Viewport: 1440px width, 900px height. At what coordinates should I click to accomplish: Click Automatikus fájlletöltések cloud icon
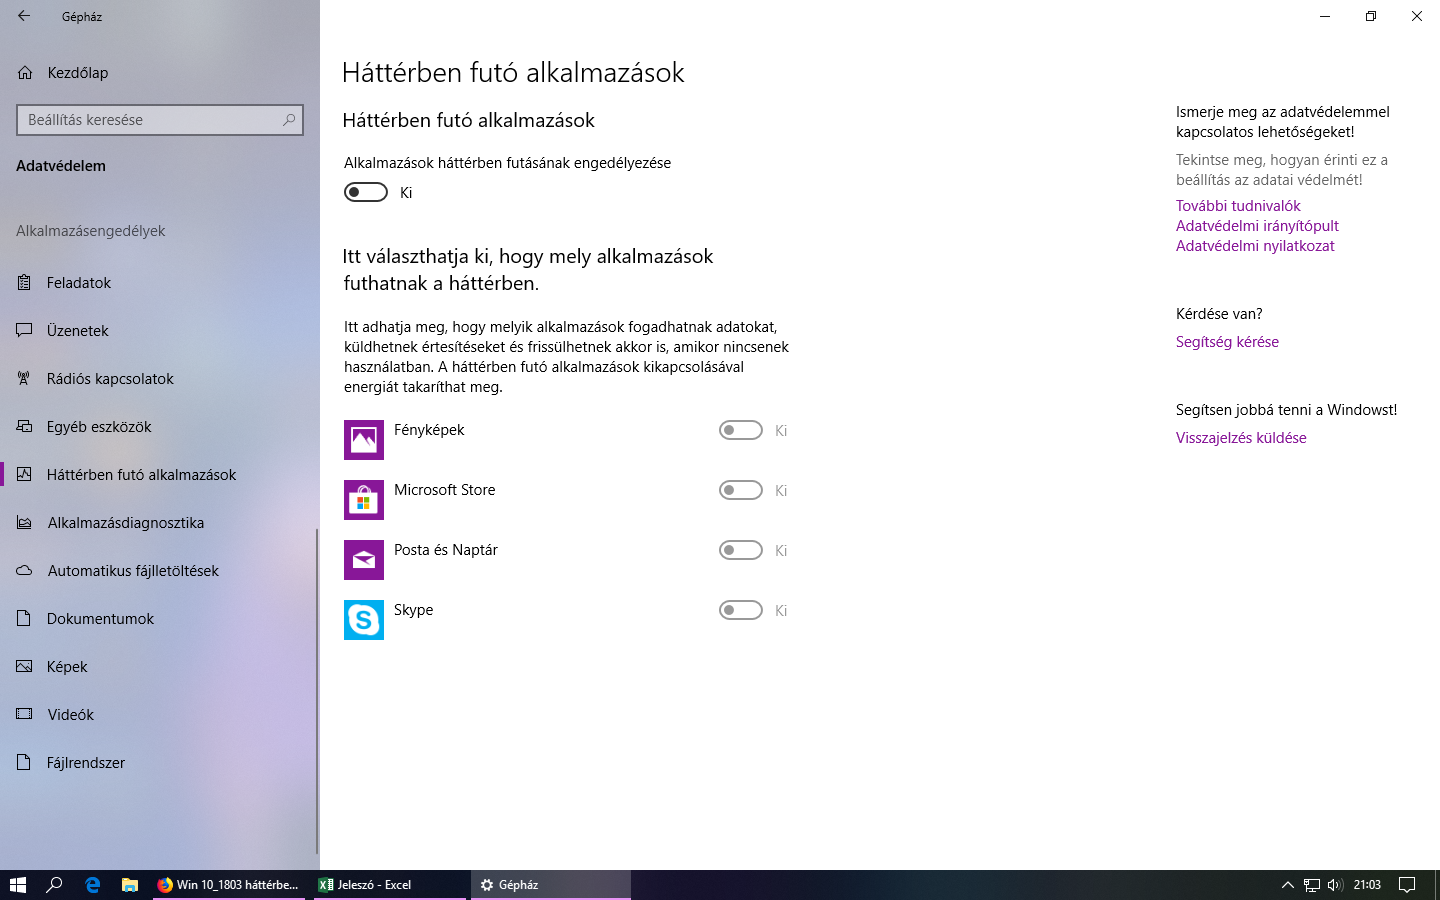25,571
